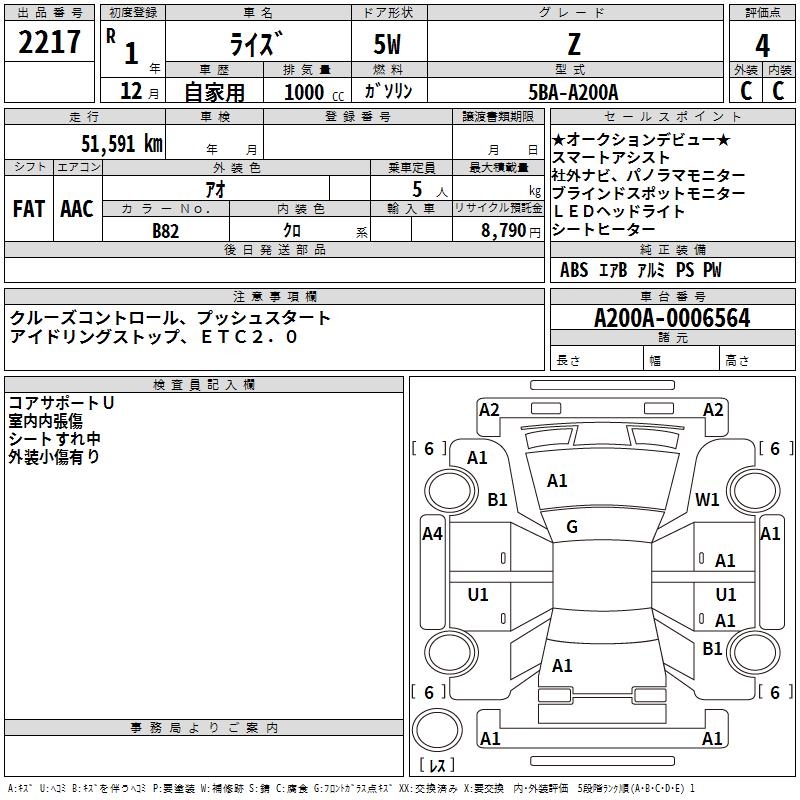The height and width of the screenshot is (800, 800).
Task: Select the セールスポイント section header
Action: tap(672, 116)
